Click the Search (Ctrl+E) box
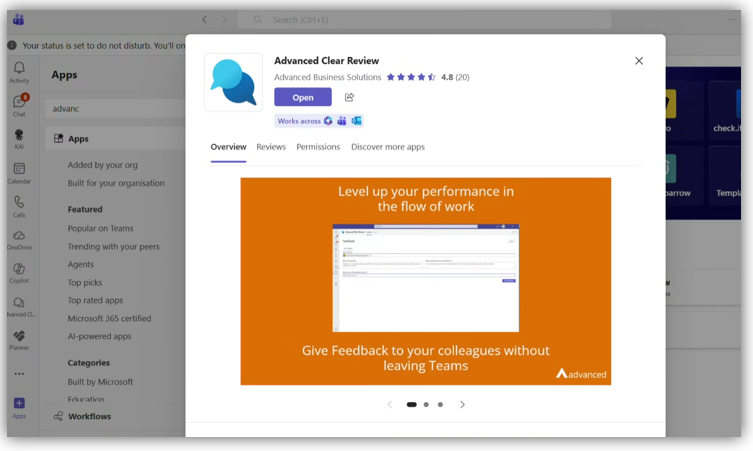Viewport: 753px width, 451px height. [425, 20]
